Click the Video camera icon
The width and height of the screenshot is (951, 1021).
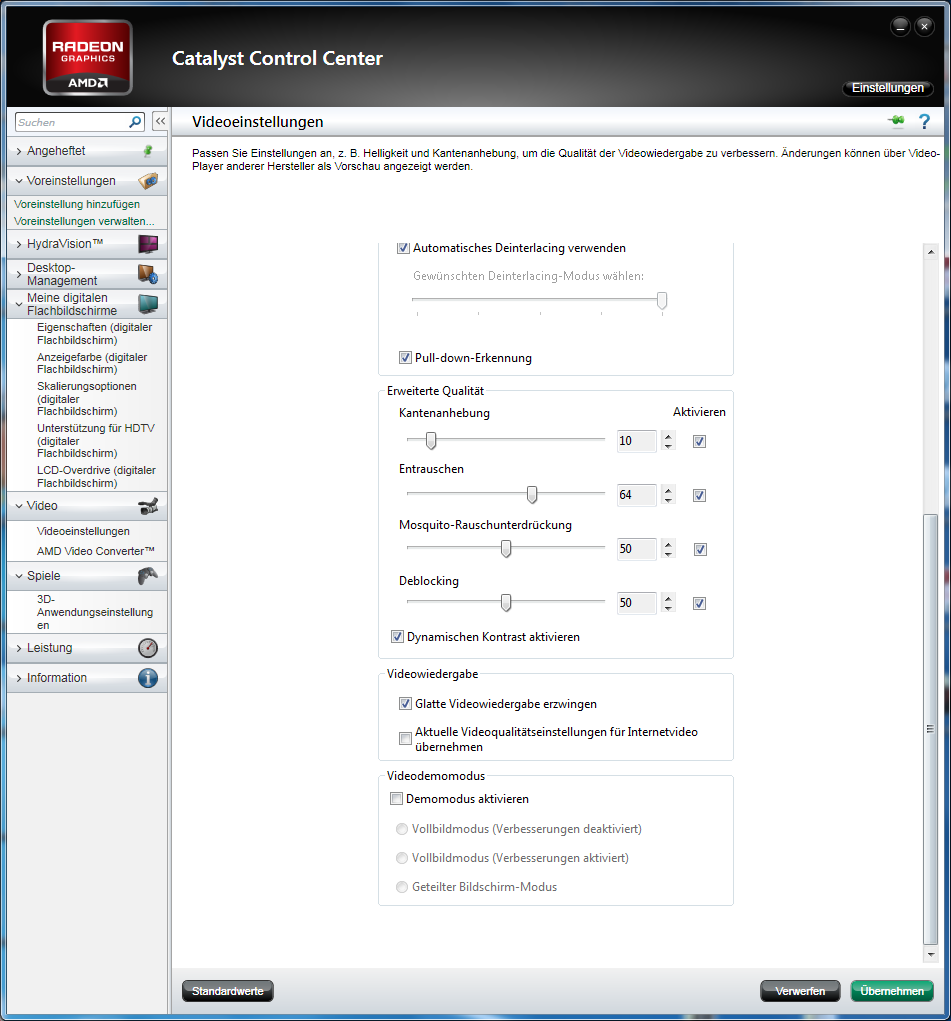coord(148,506)
